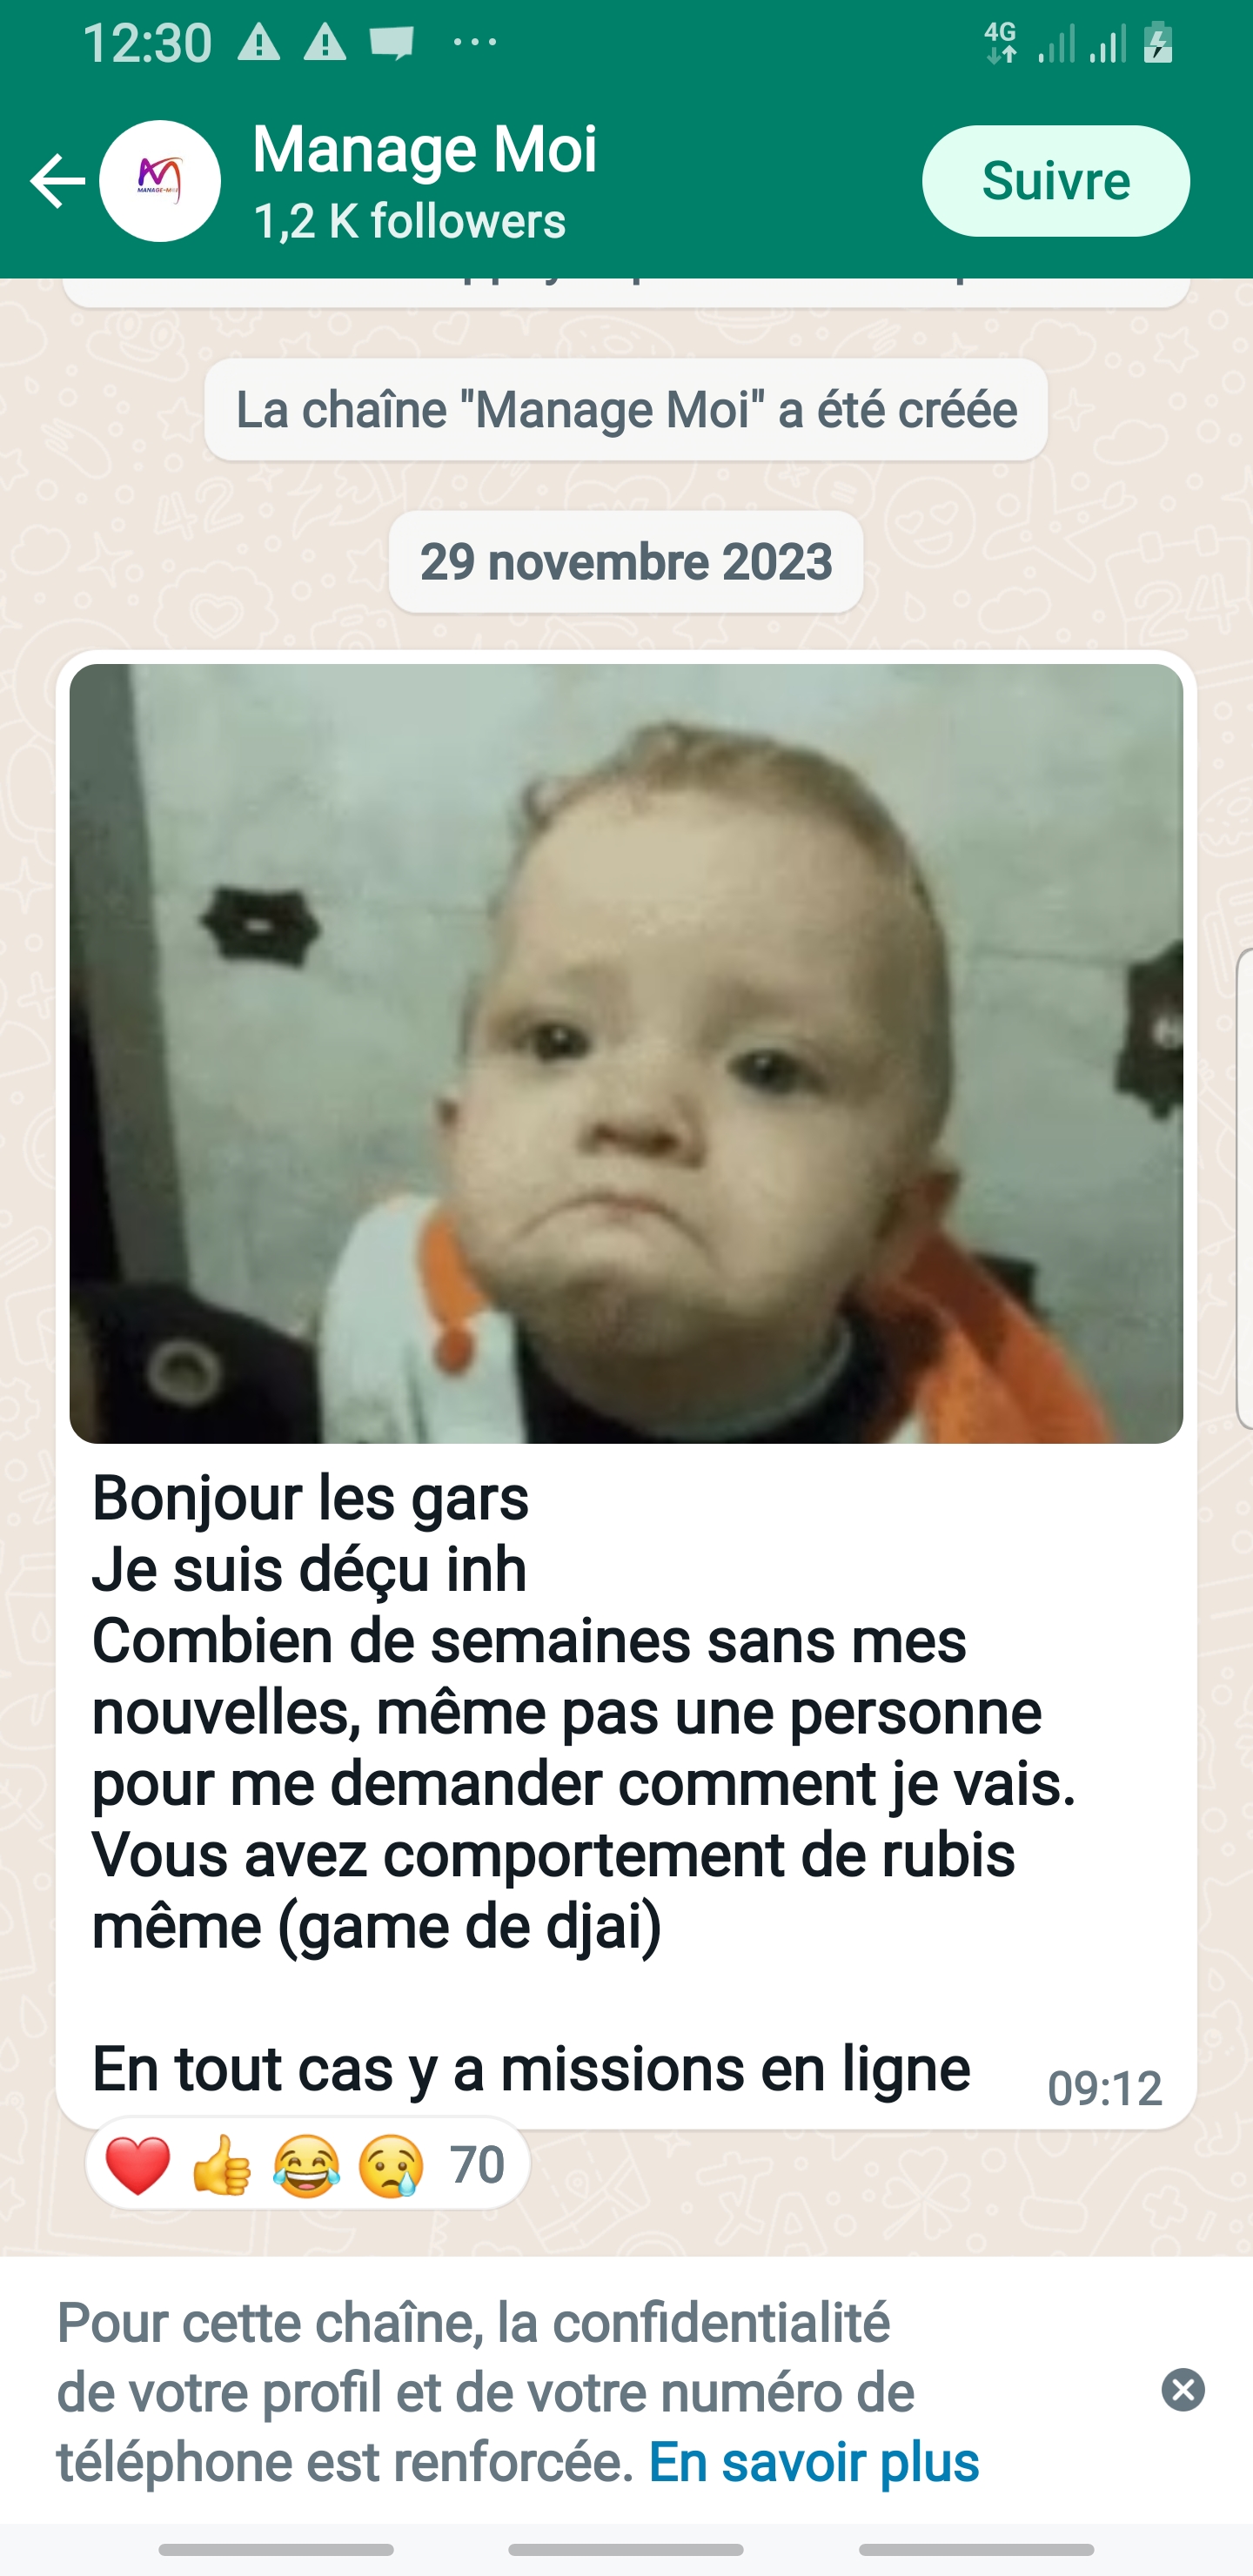Open the reactions count showing 70
1253x2576 pixels.
coord(477,2164)
